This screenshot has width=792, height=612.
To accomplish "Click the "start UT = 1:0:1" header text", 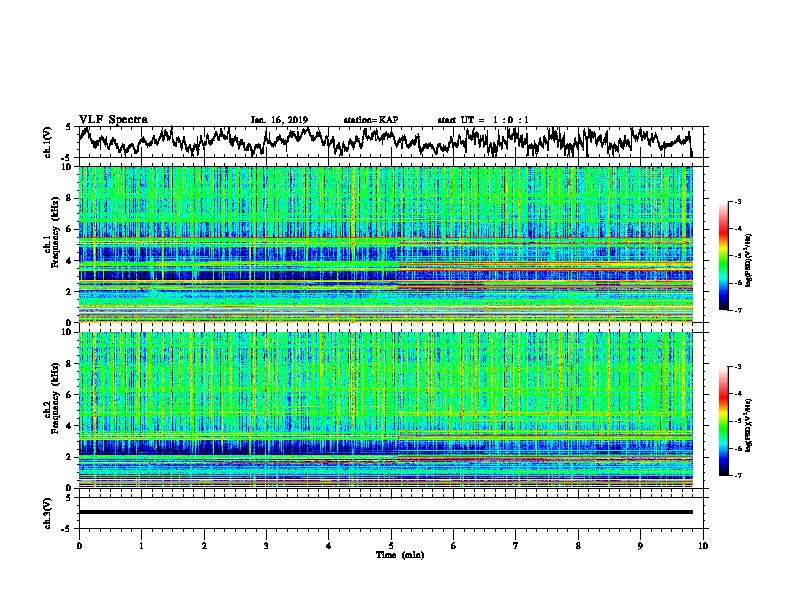I will [x=483, y=120].
